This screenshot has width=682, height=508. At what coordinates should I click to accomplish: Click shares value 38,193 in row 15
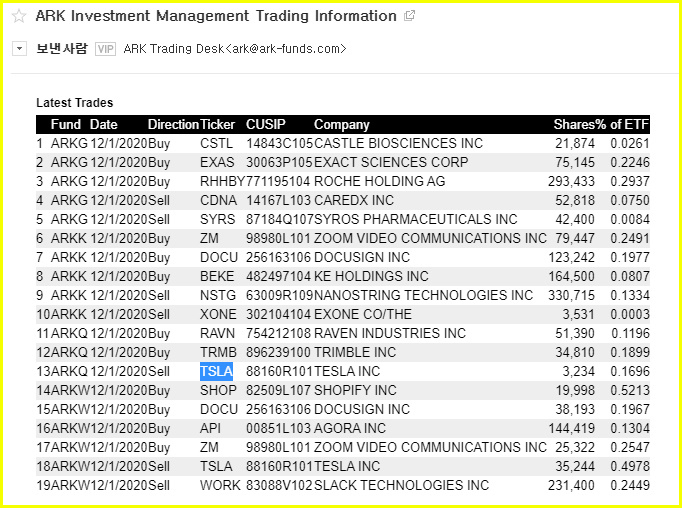pyautogui.click(x=575, y=410)
